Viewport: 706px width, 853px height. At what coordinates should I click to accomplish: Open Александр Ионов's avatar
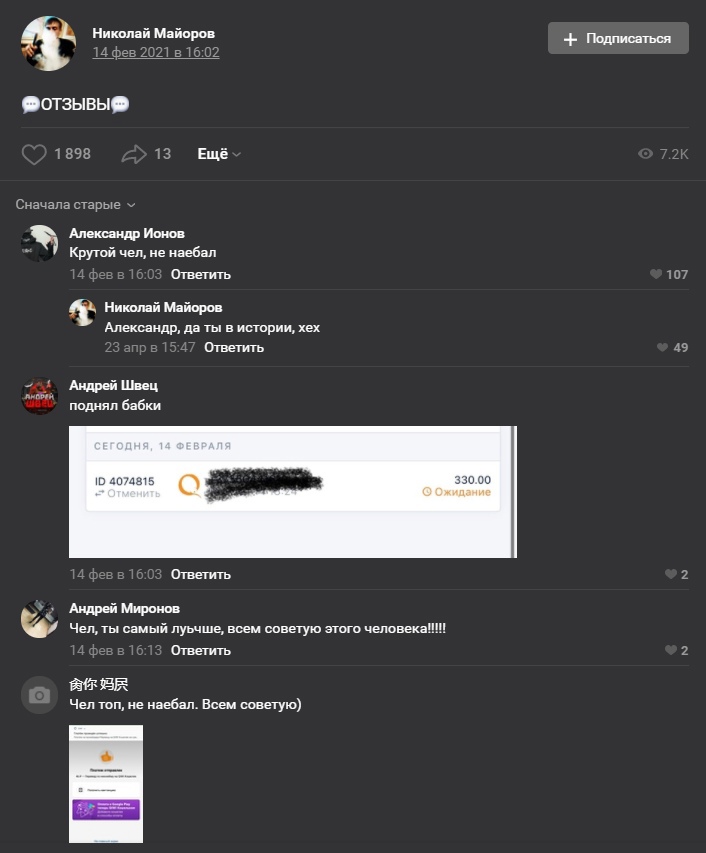pyautogui.click(x=39, y=243)
